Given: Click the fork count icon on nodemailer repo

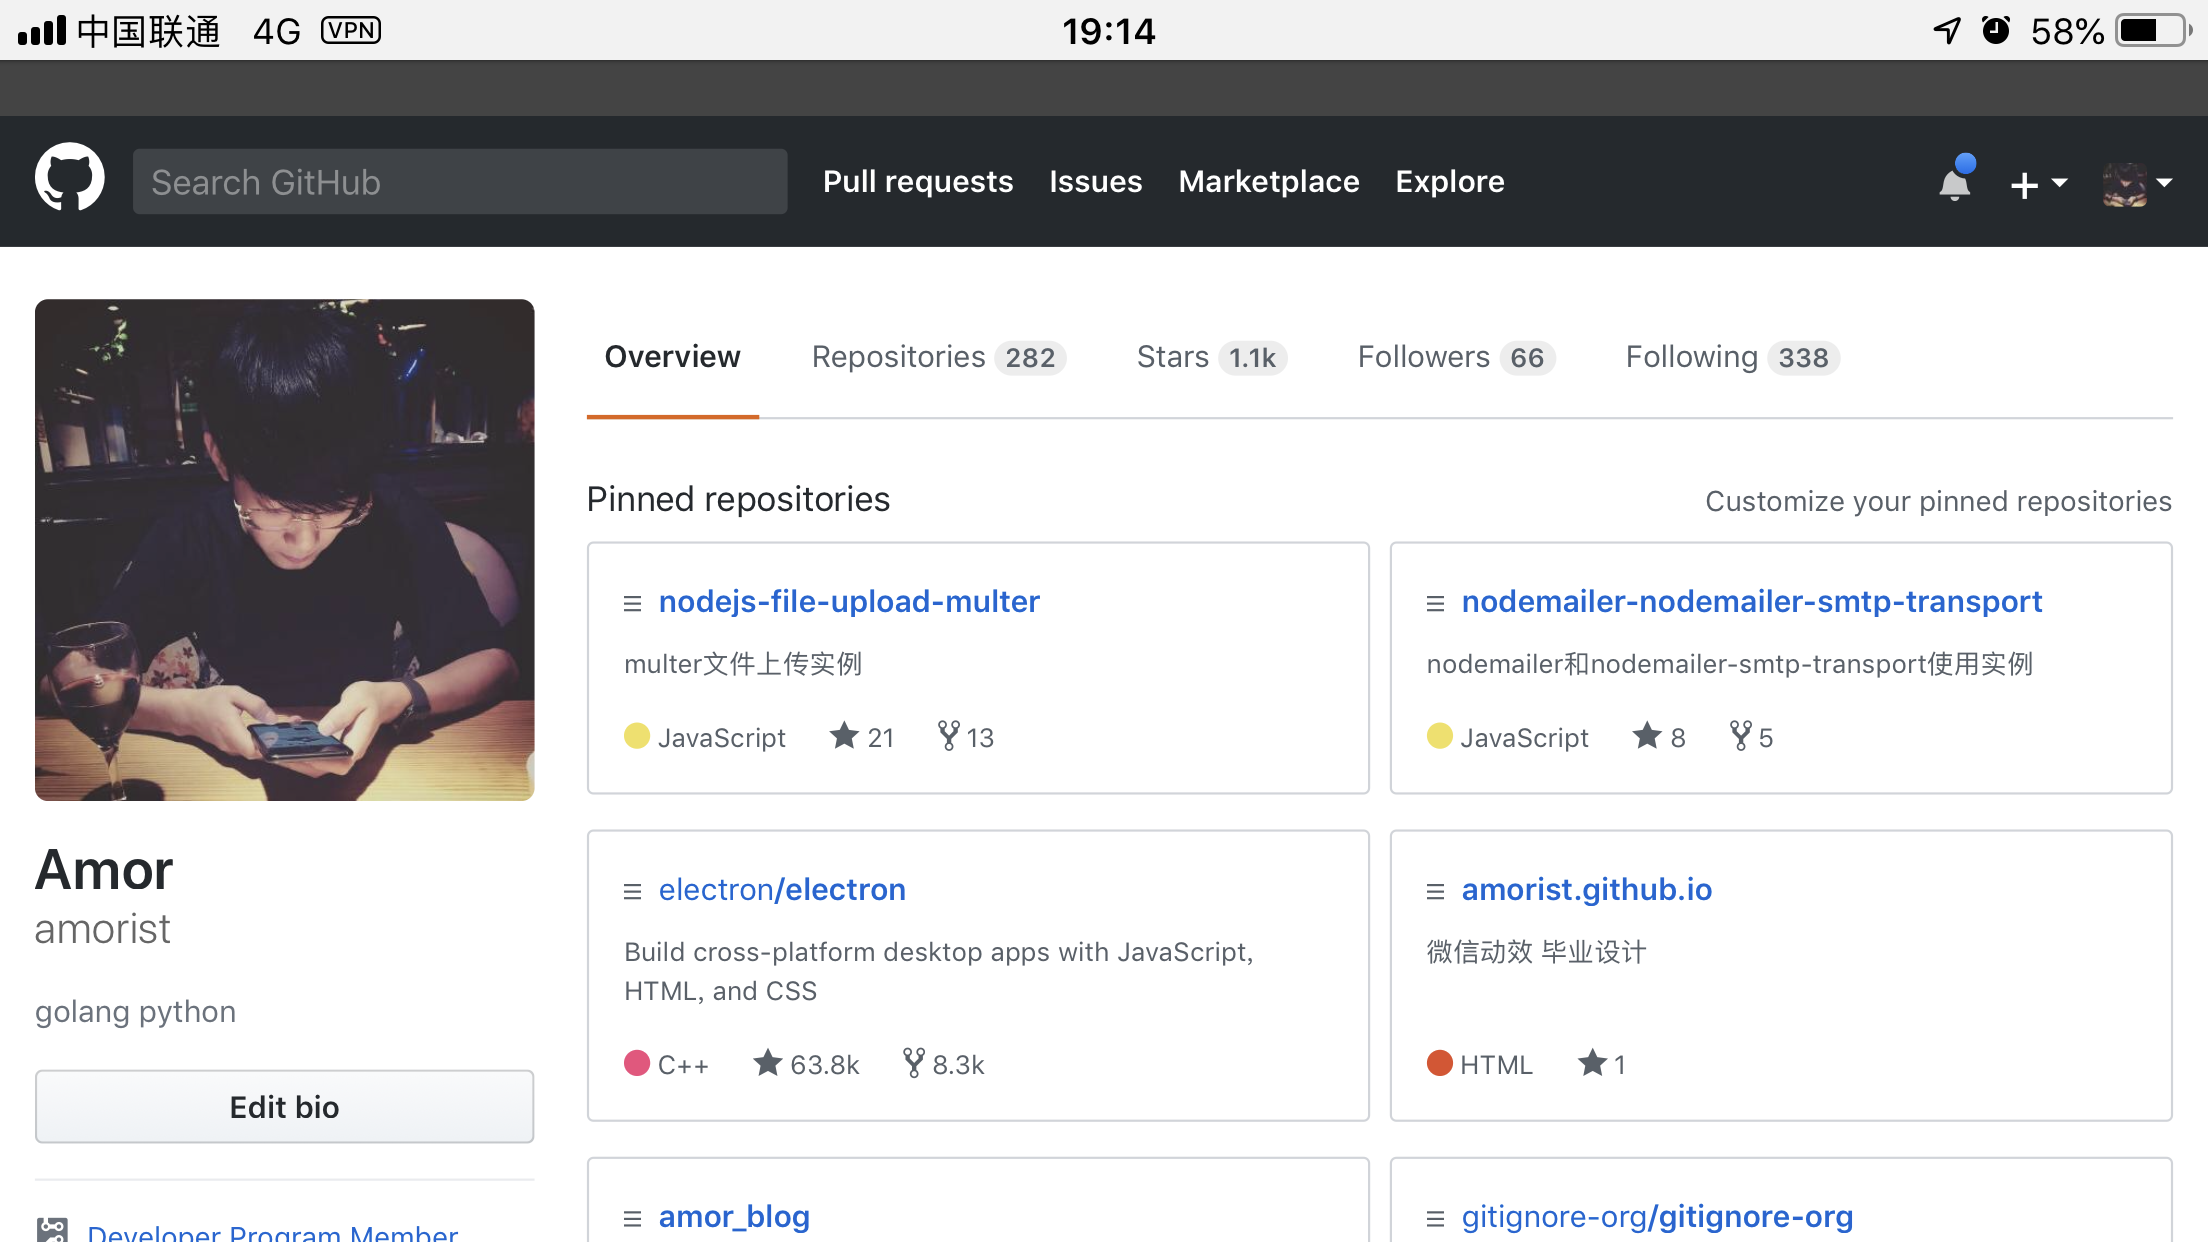Looking at the screenshot, I should 1740,737.
